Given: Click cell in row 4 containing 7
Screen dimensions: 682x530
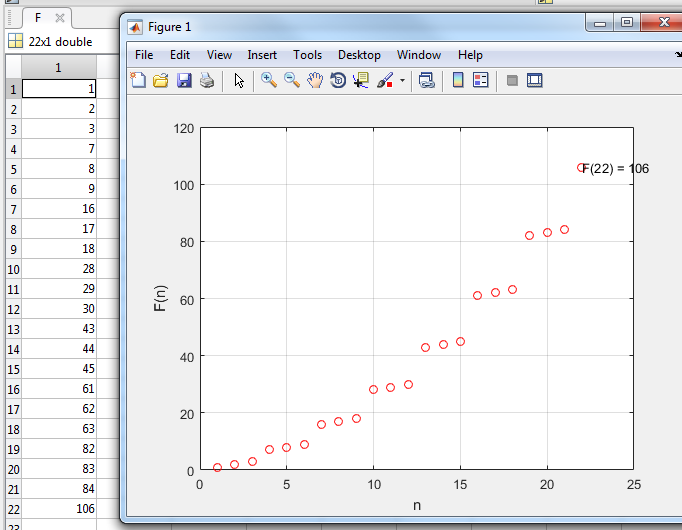Looking at the screenshot, I should tap(59, 149).
